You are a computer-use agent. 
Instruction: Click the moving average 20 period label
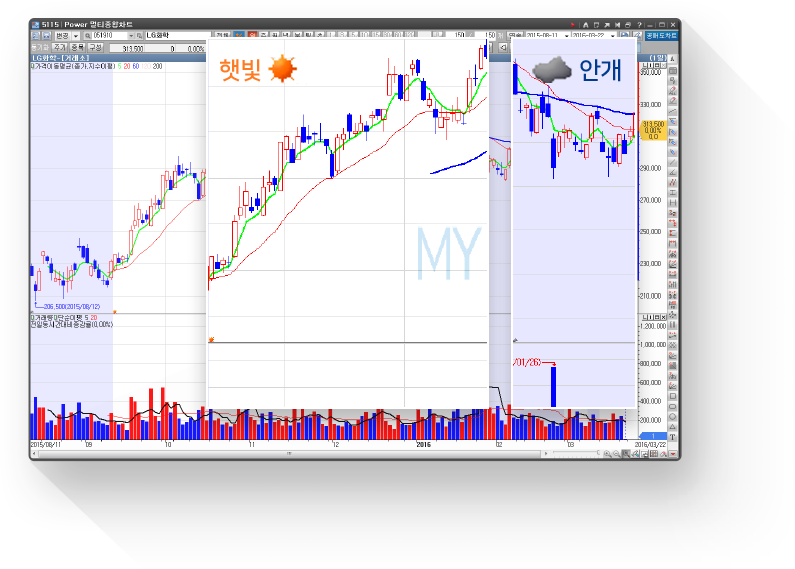click(x=127, y=66)
